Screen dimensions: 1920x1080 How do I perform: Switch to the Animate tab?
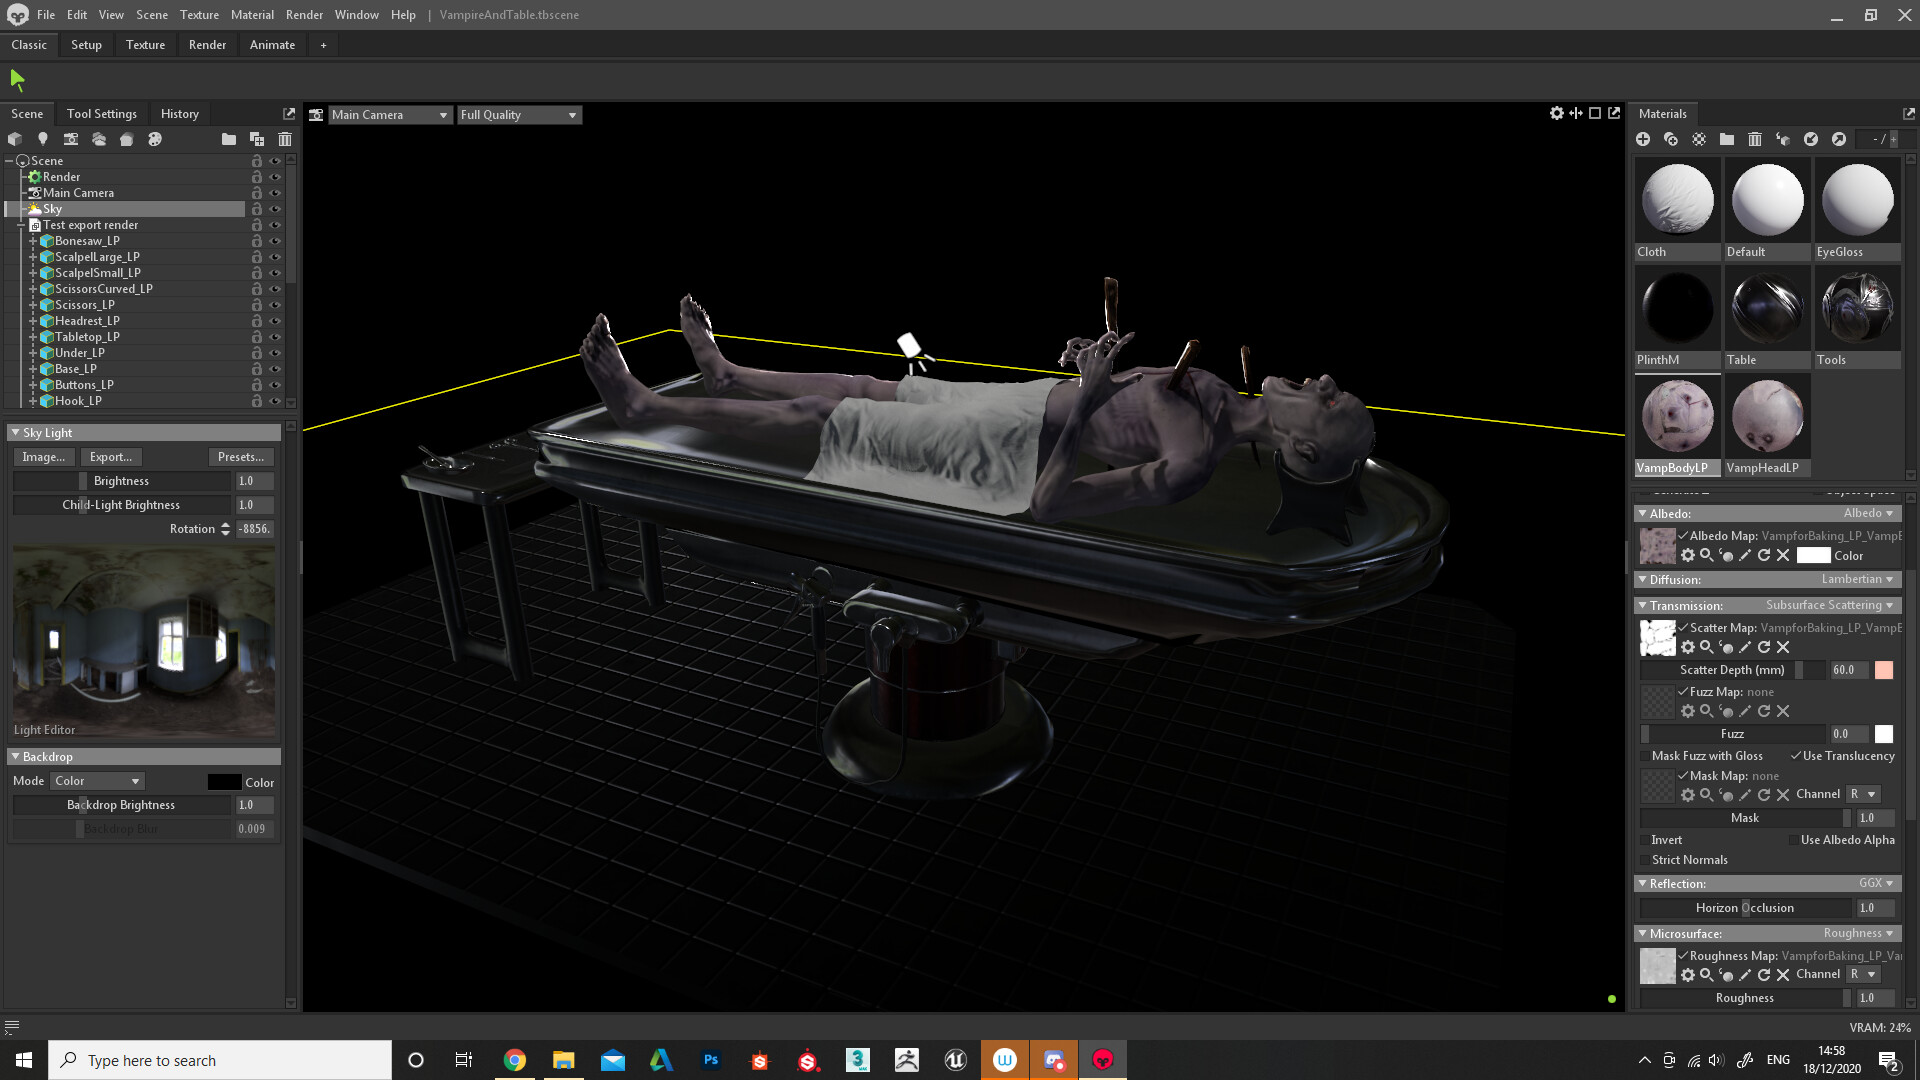(x=271, y=44)
